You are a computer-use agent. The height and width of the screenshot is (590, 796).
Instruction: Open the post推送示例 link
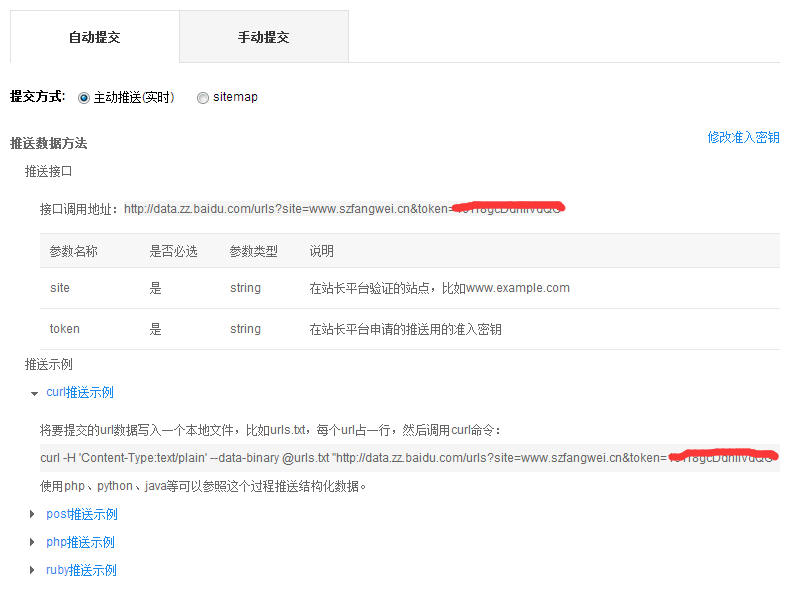click(82, 515)
